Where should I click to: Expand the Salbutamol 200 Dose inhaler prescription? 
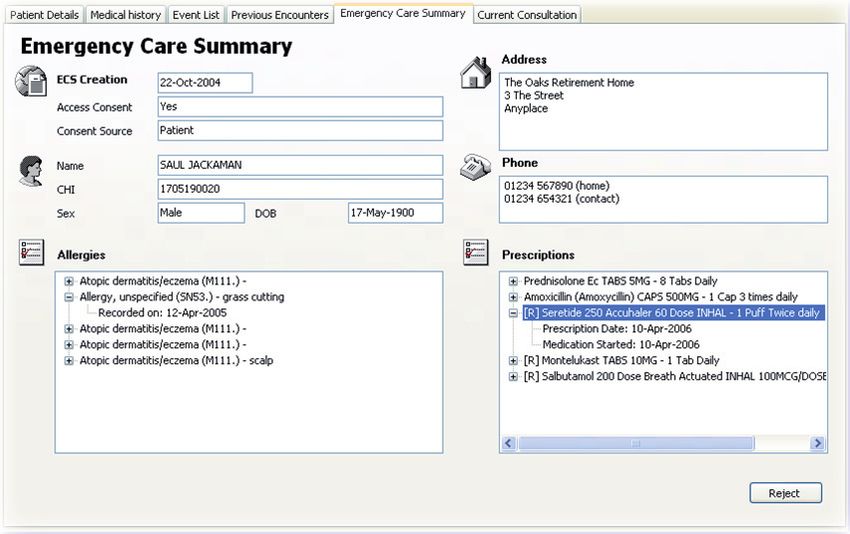click(513, 376)
